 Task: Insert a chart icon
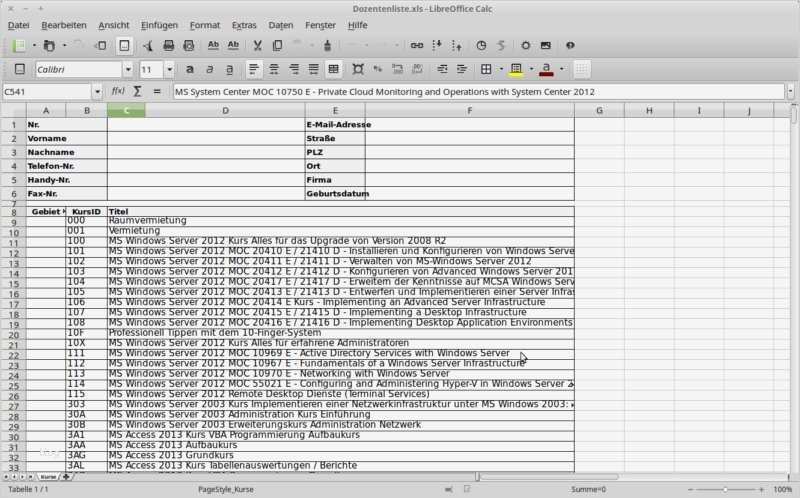point(481,46)
